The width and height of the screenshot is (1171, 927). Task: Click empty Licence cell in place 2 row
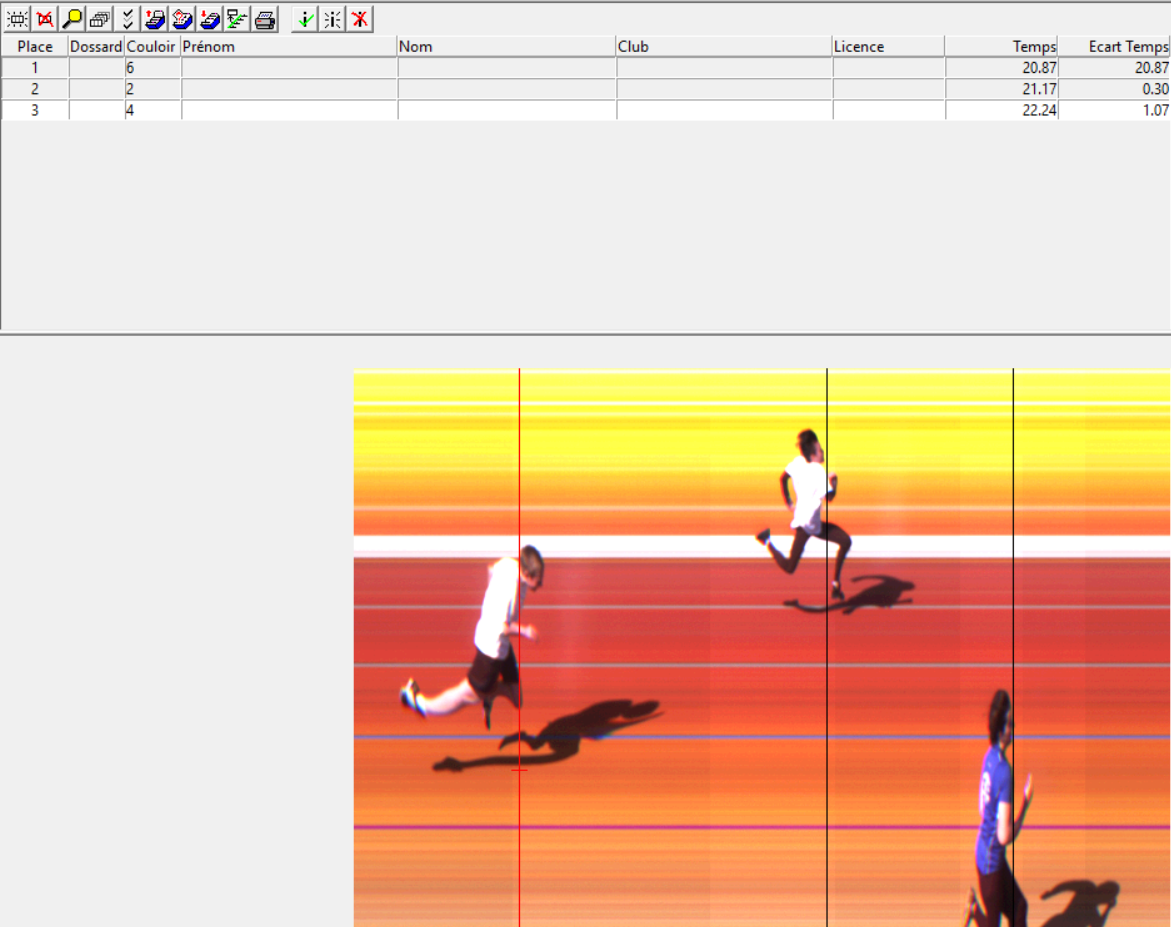point(889,89)
